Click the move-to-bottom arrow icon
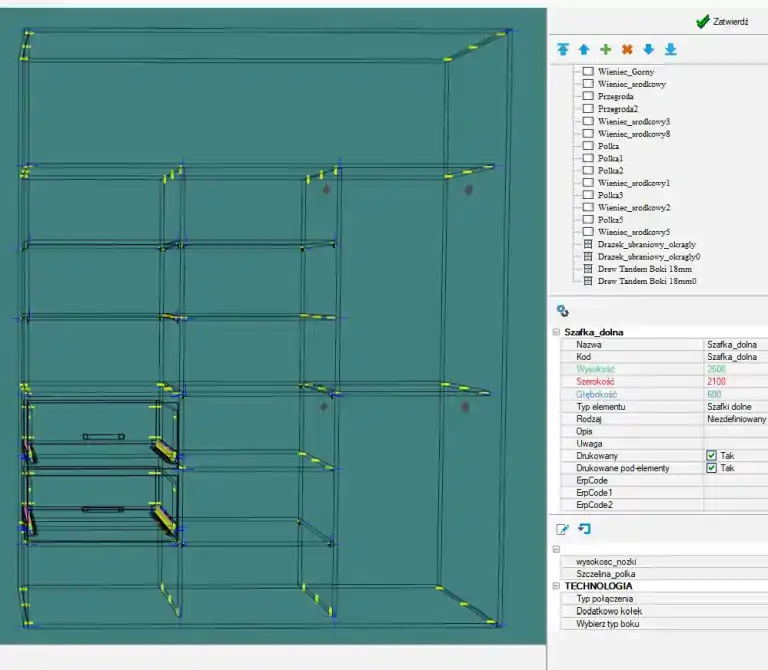 click(x=671, y=49)
